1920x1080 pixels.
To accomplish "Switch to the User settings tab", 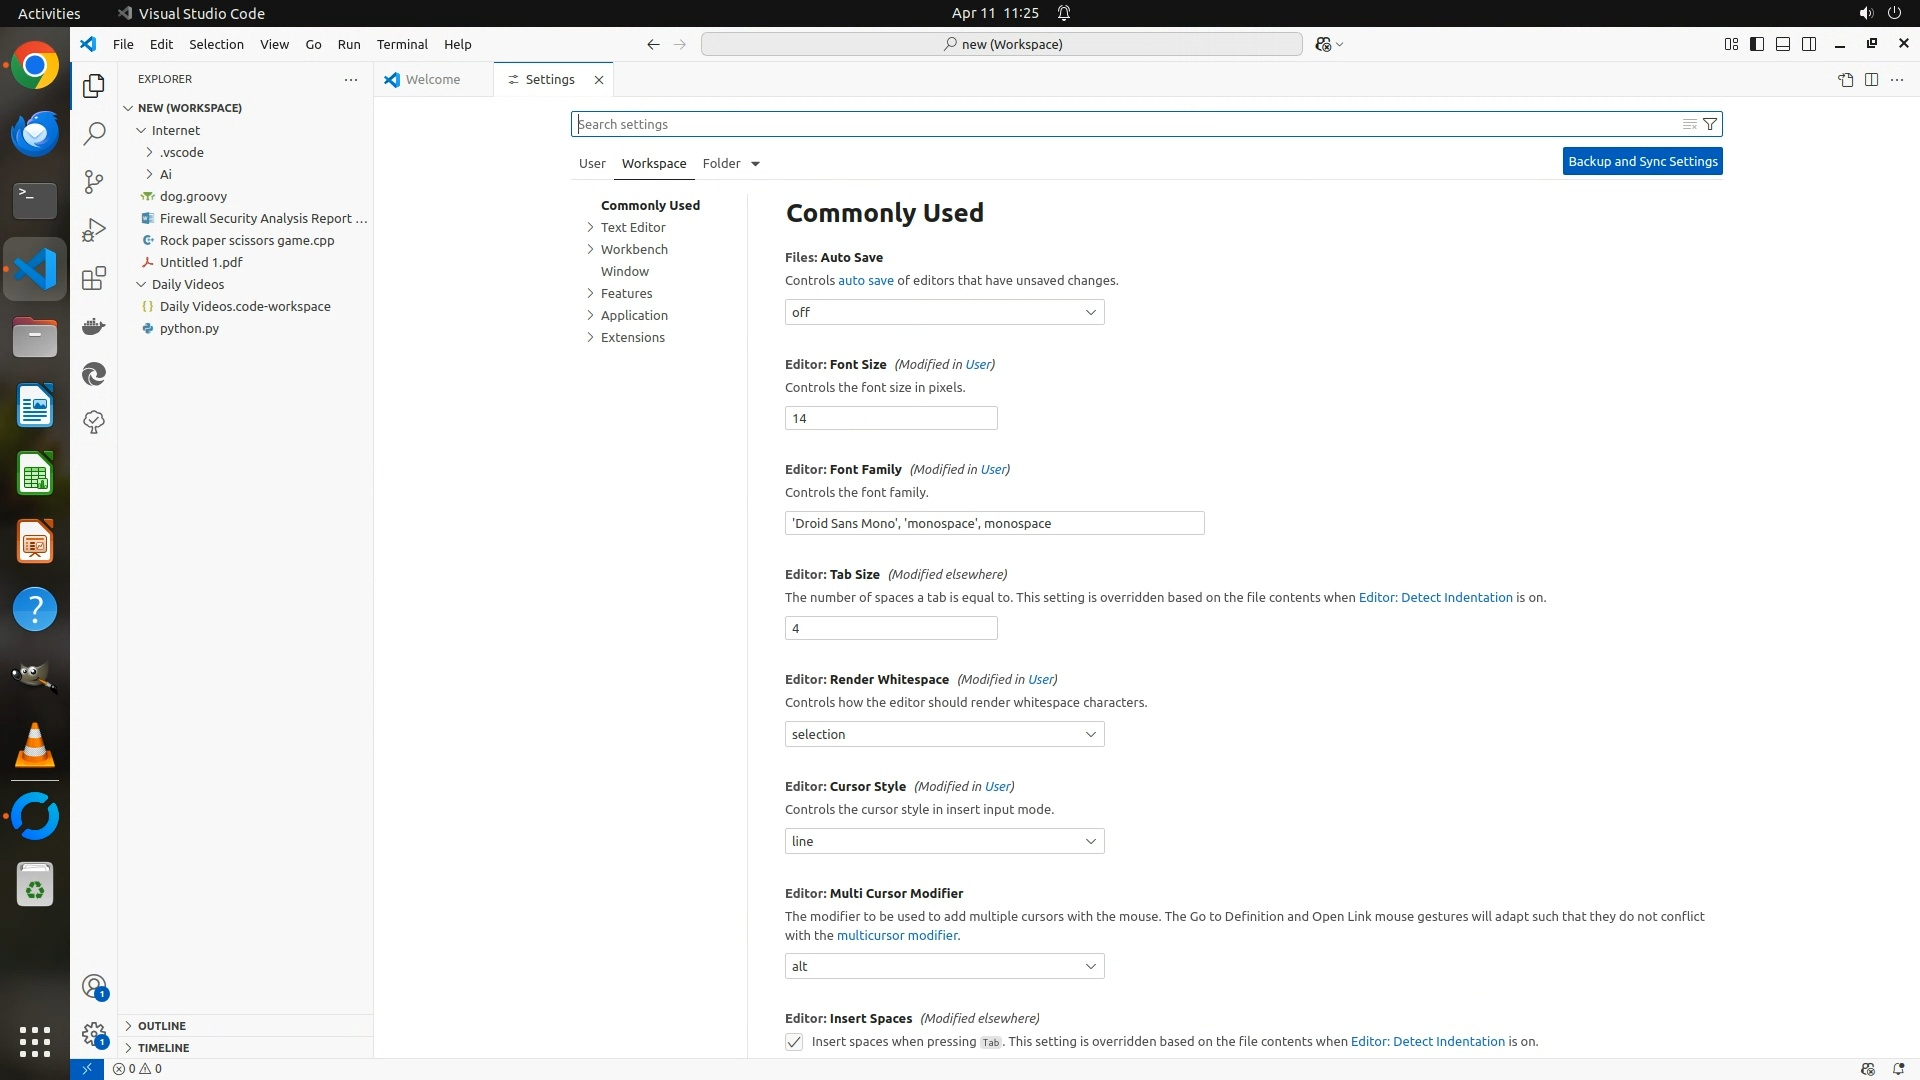I will click(x=592, y=163).
